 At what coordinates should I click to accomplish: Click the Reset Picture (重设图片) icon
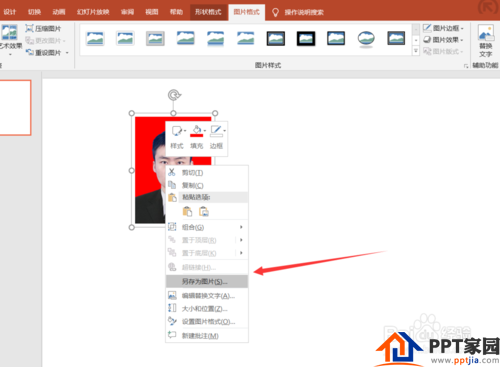(x=29, y=53)
